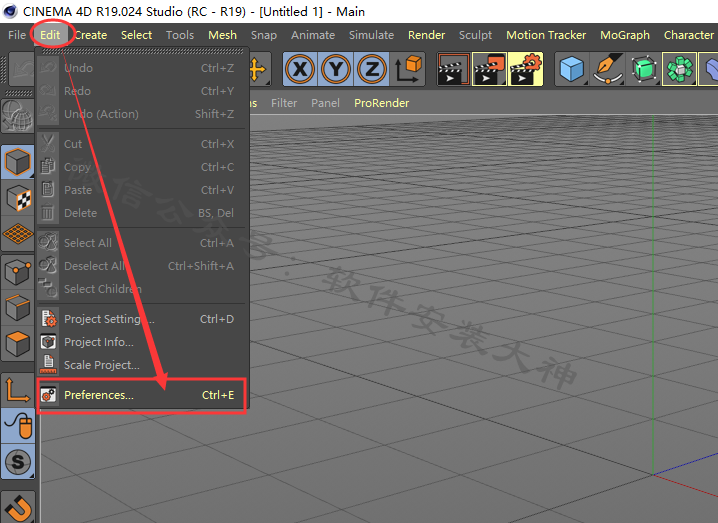The width and height of the screenshot is (718, 523).
Task: Open viewport ProRender menu
Action: click(x=381, y=103)
